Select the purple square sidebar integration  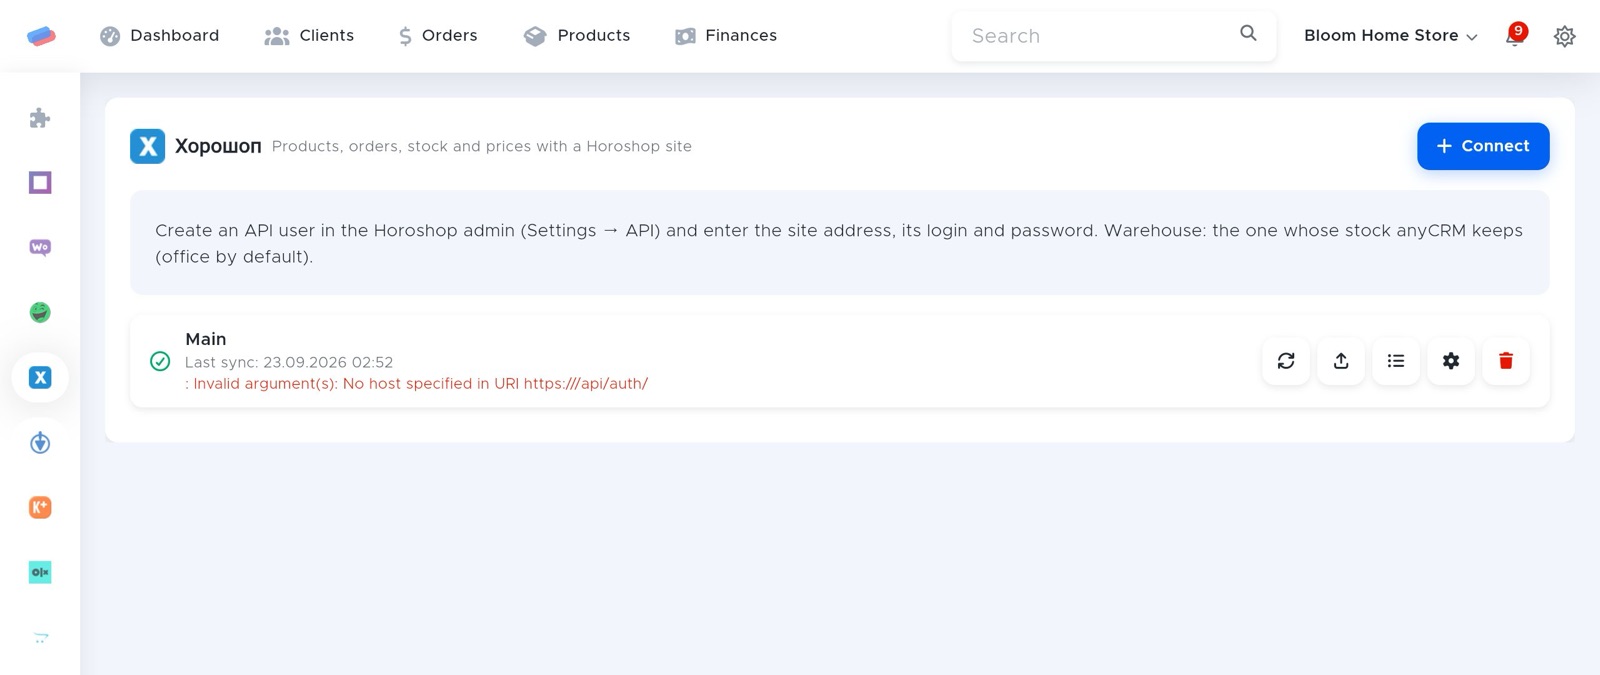tap(40, 183)
